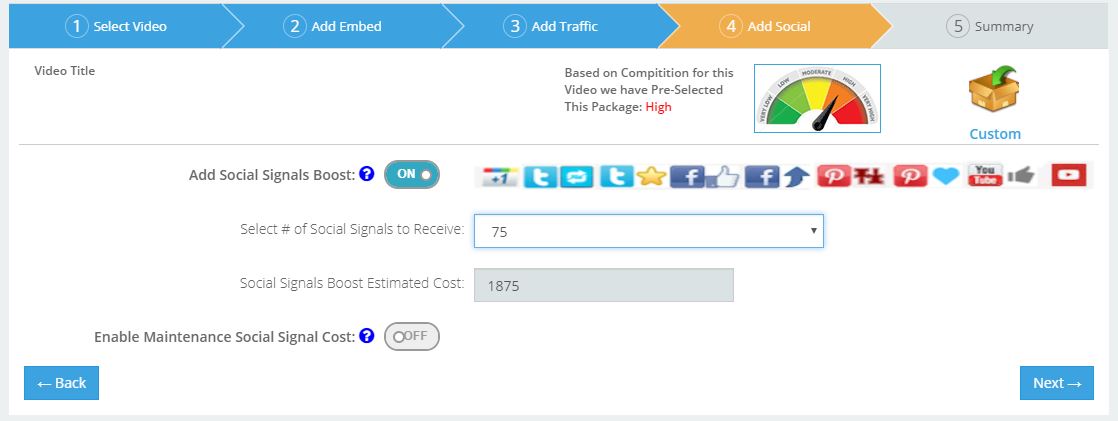Click the Next button
Viewport: 1118px width, 421px height.
[1056, 383]
